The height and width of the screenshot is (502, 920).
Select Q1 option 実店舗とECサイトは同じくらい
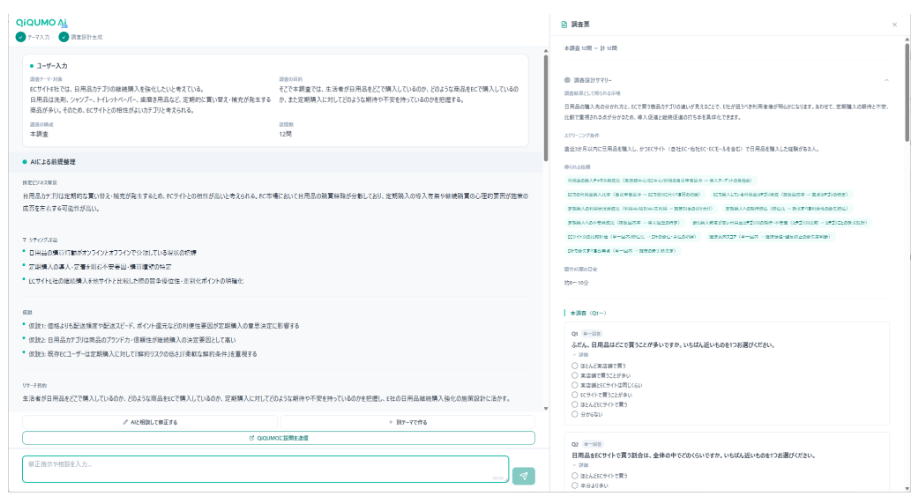(574, 385)
